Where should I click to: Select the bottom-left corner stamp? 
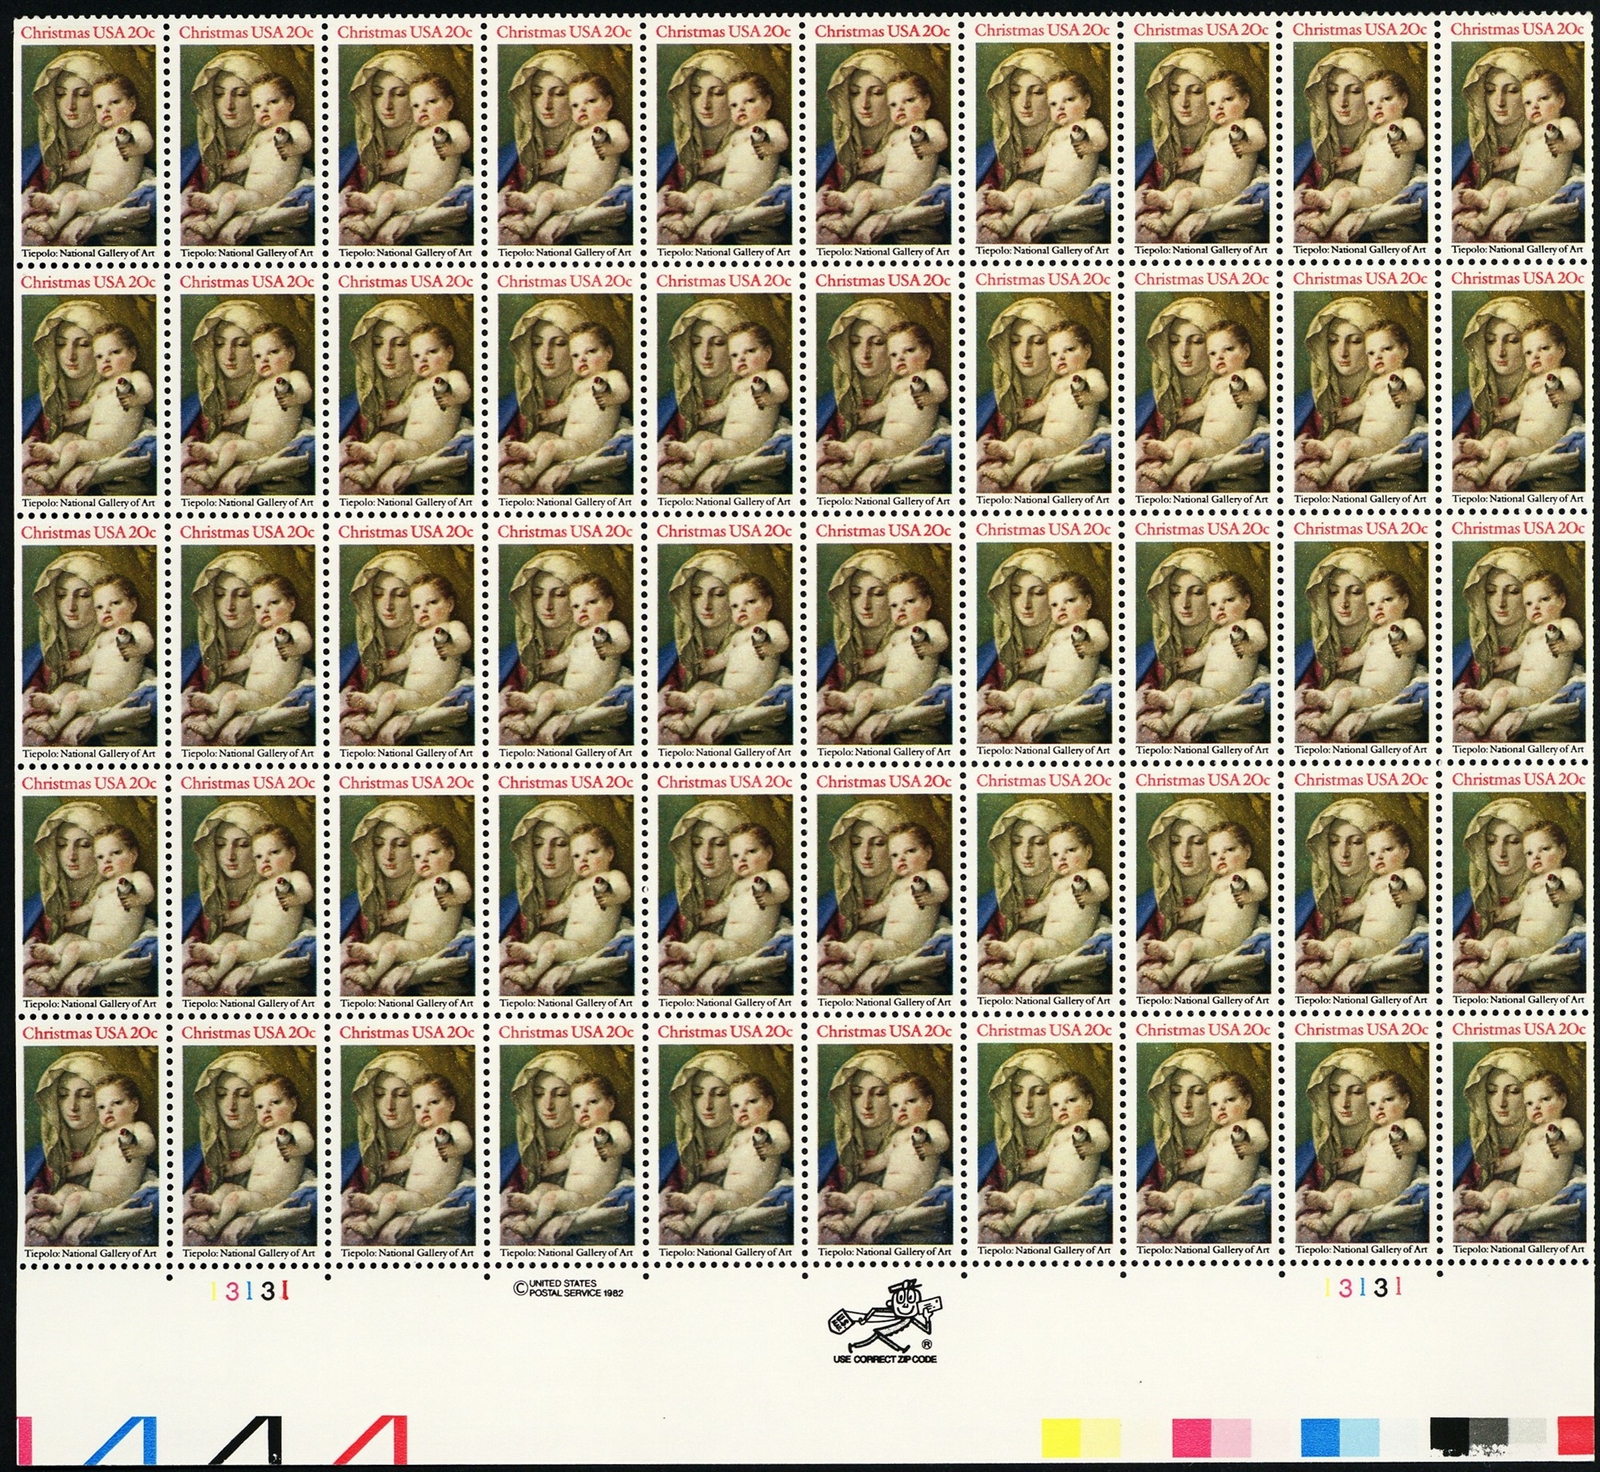pyautogui.click(x=89, y=1142)
